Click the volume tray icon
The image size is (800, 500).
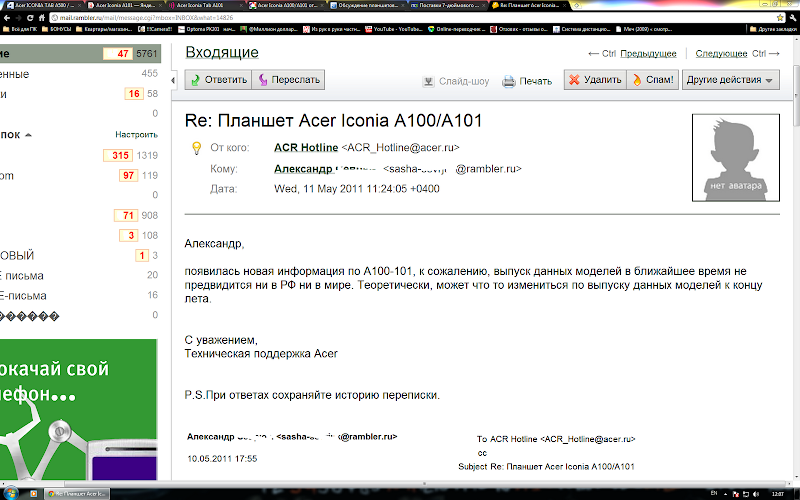[x=756, y=494]
